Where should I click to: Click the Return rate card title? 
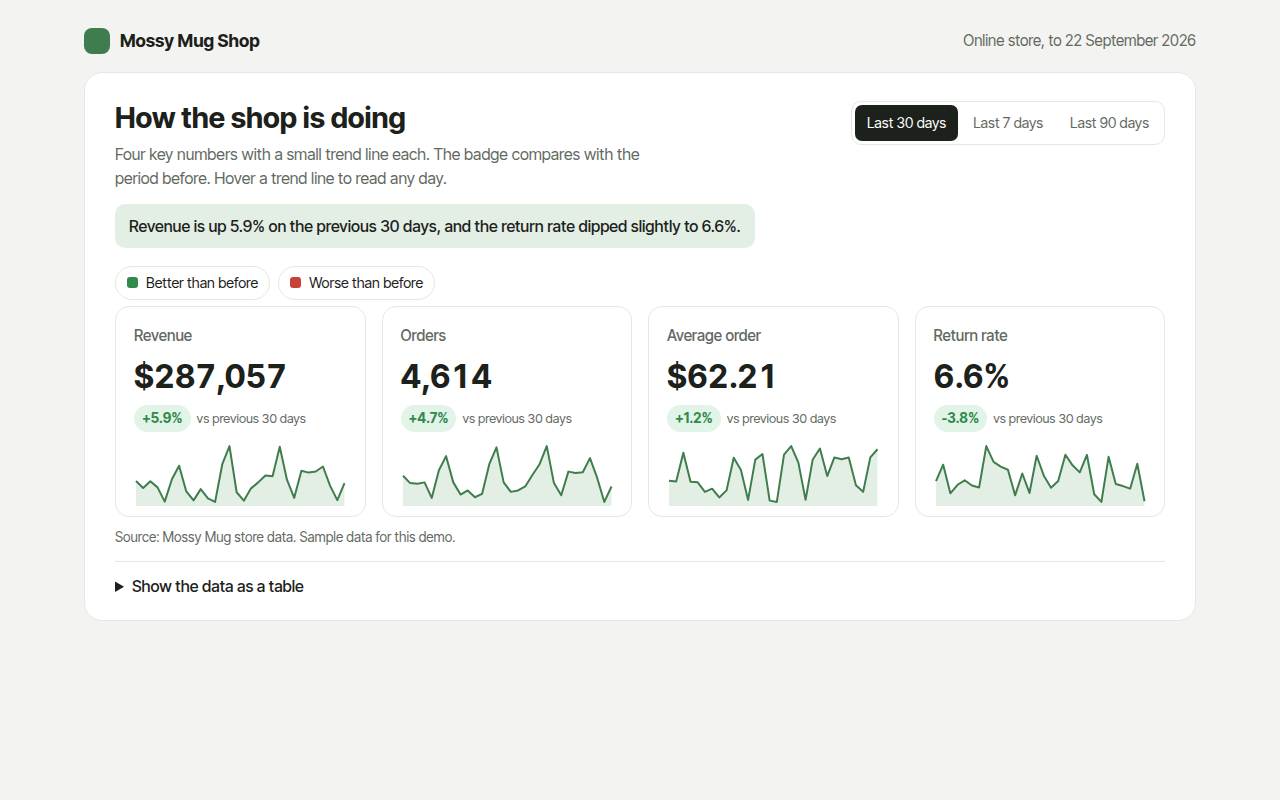pos(970,336)
